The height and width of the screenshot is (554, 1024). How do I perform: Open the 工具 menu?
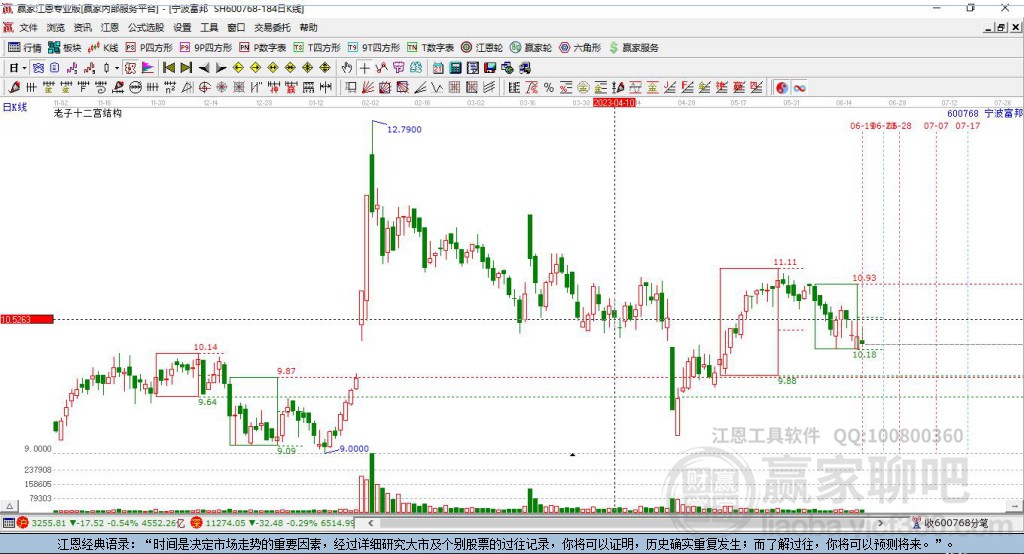pyautogui.click(x=209, y=27)
